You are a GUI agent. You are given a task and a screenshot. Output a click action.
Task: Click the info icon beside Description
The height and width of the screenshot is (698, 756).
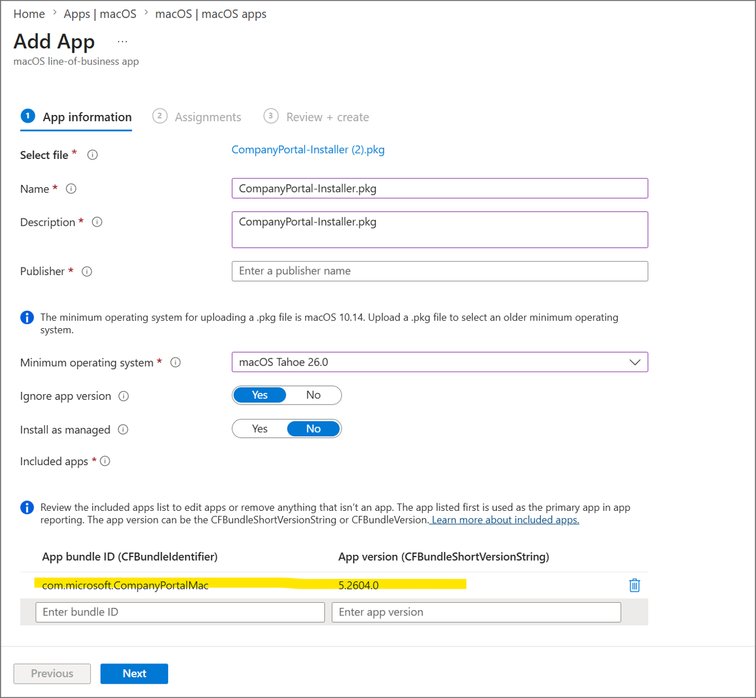(97, 222)
